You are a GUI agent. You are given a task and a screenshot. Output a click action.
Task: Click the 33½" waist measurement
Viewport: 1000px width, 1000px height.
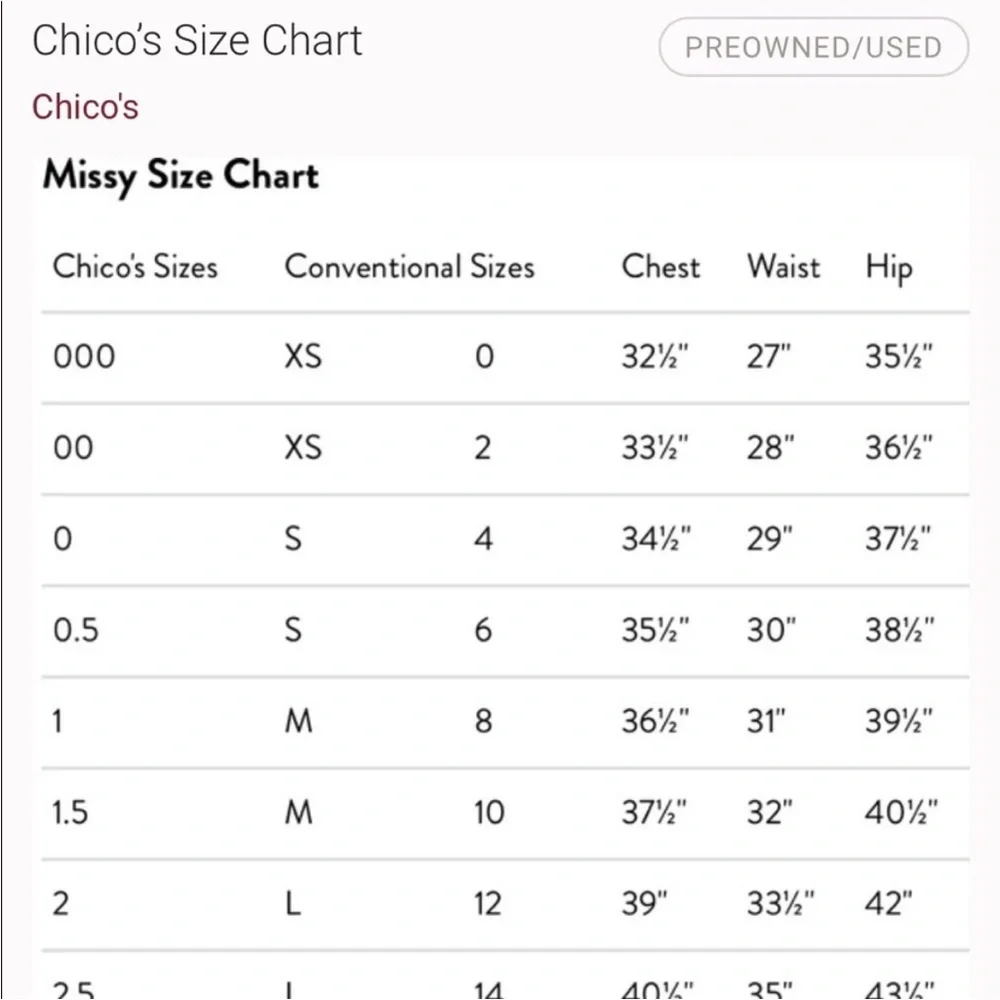pyautogui.click(x=781, y=904)
